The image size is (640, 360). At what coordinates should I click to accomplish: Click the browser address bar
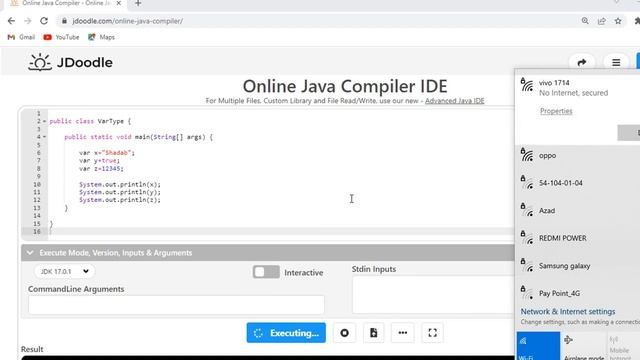[318, 21]
